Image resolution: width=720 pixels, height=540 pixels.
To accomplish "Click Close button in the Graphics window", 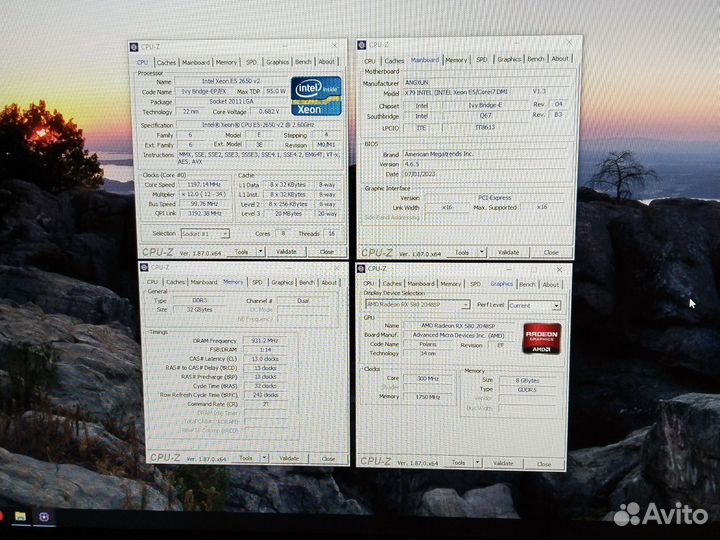I will pyautogui.click(x=544, y=464).
